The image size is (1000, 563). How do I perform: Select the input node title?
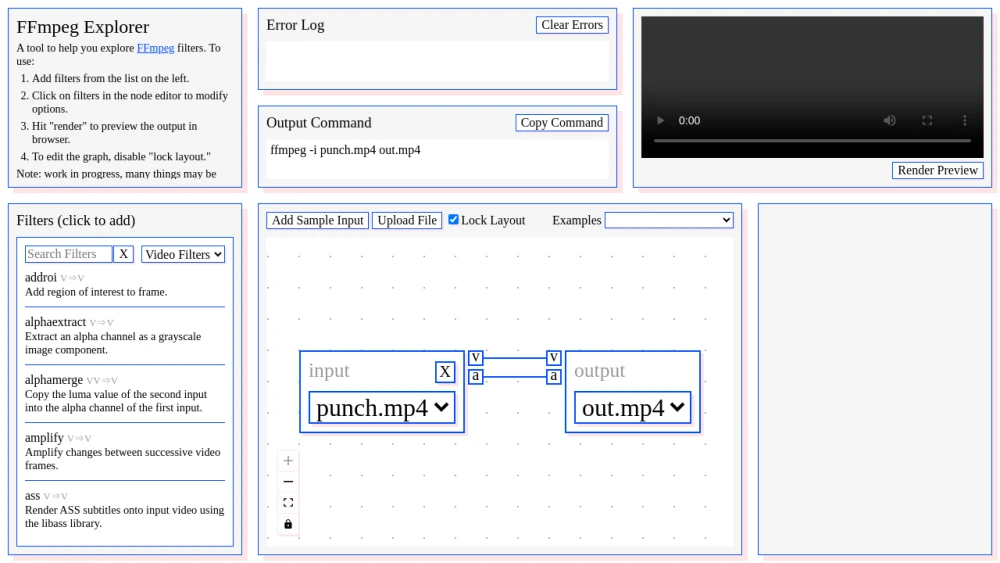(329, 370)
